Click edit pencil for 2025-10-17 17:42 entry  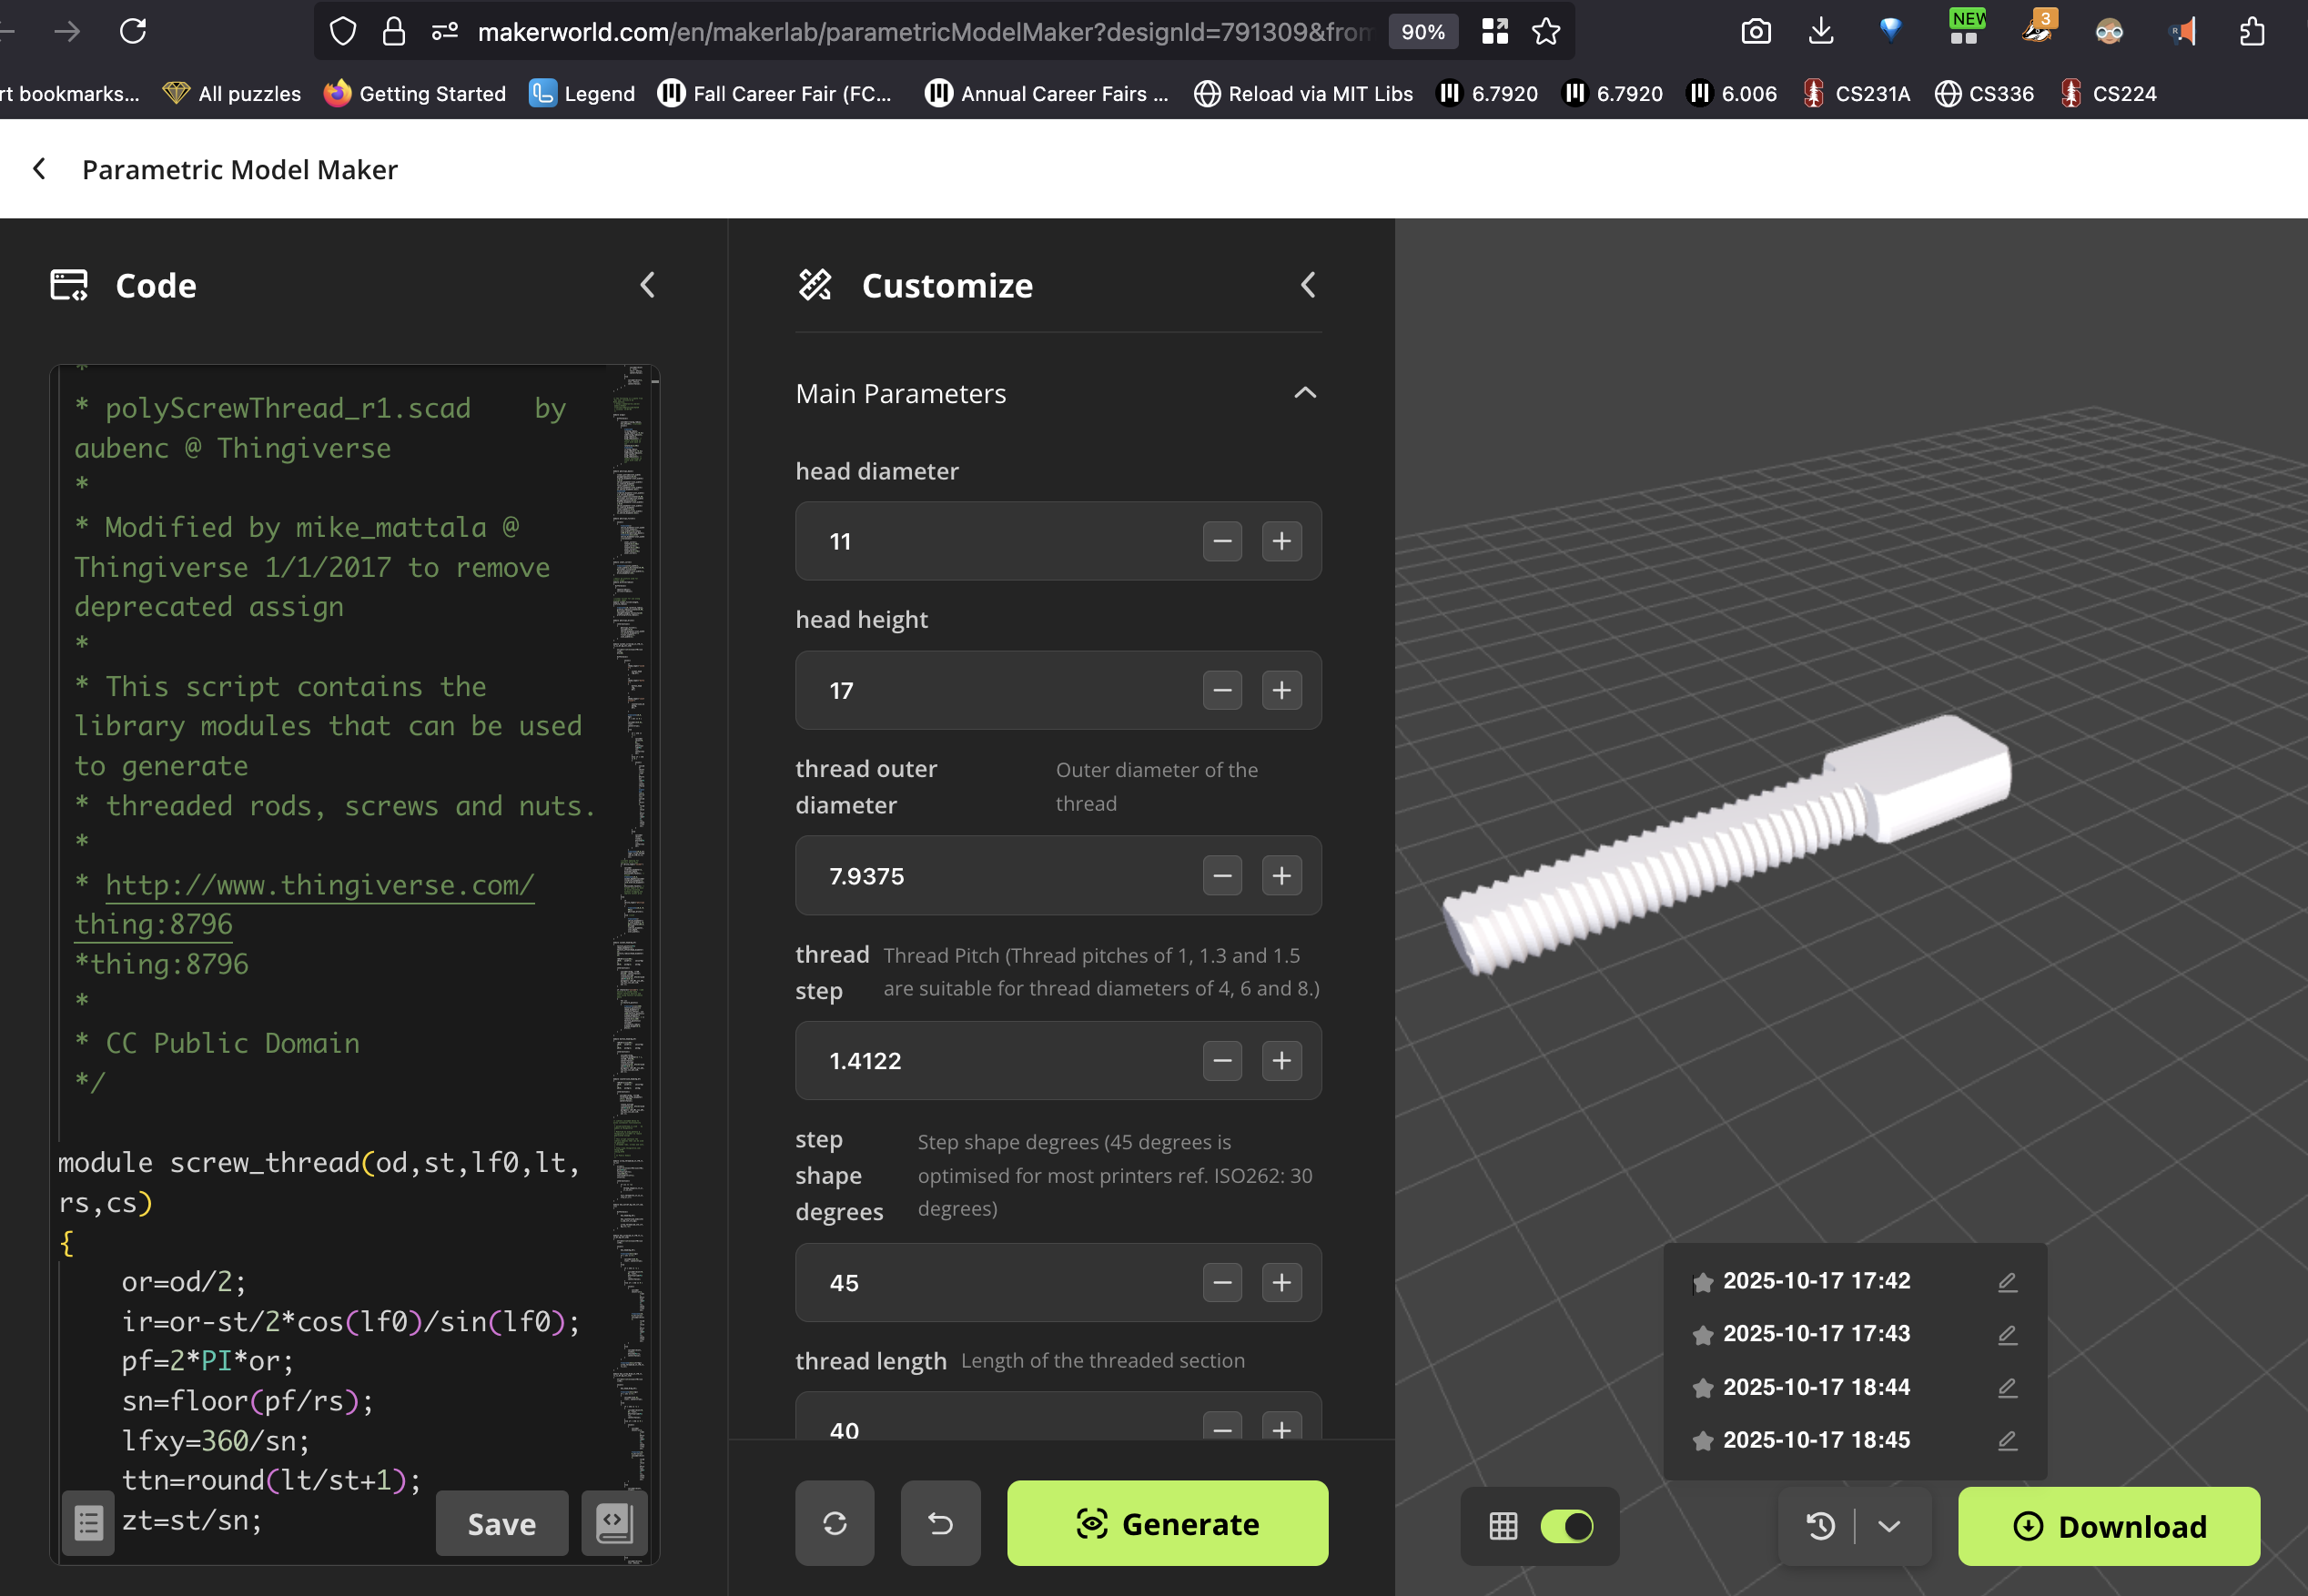pos(2007,1282)
